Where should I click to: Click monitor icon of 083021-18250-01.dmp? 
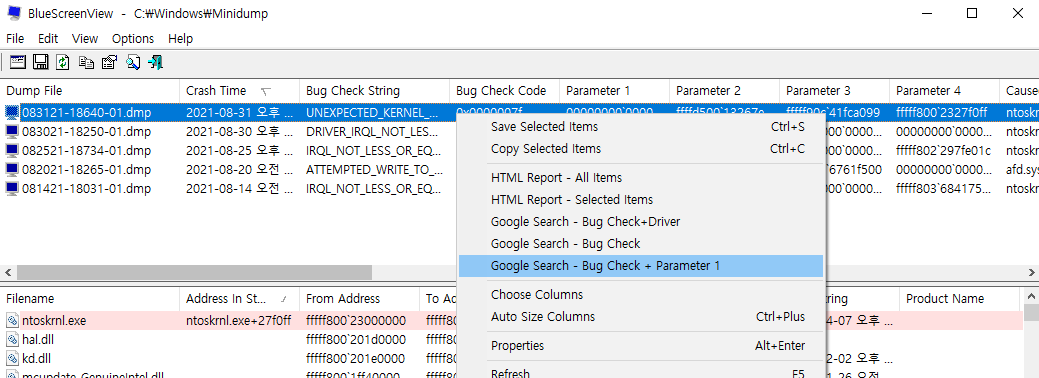pyautogui.click(x=12, y=131)
